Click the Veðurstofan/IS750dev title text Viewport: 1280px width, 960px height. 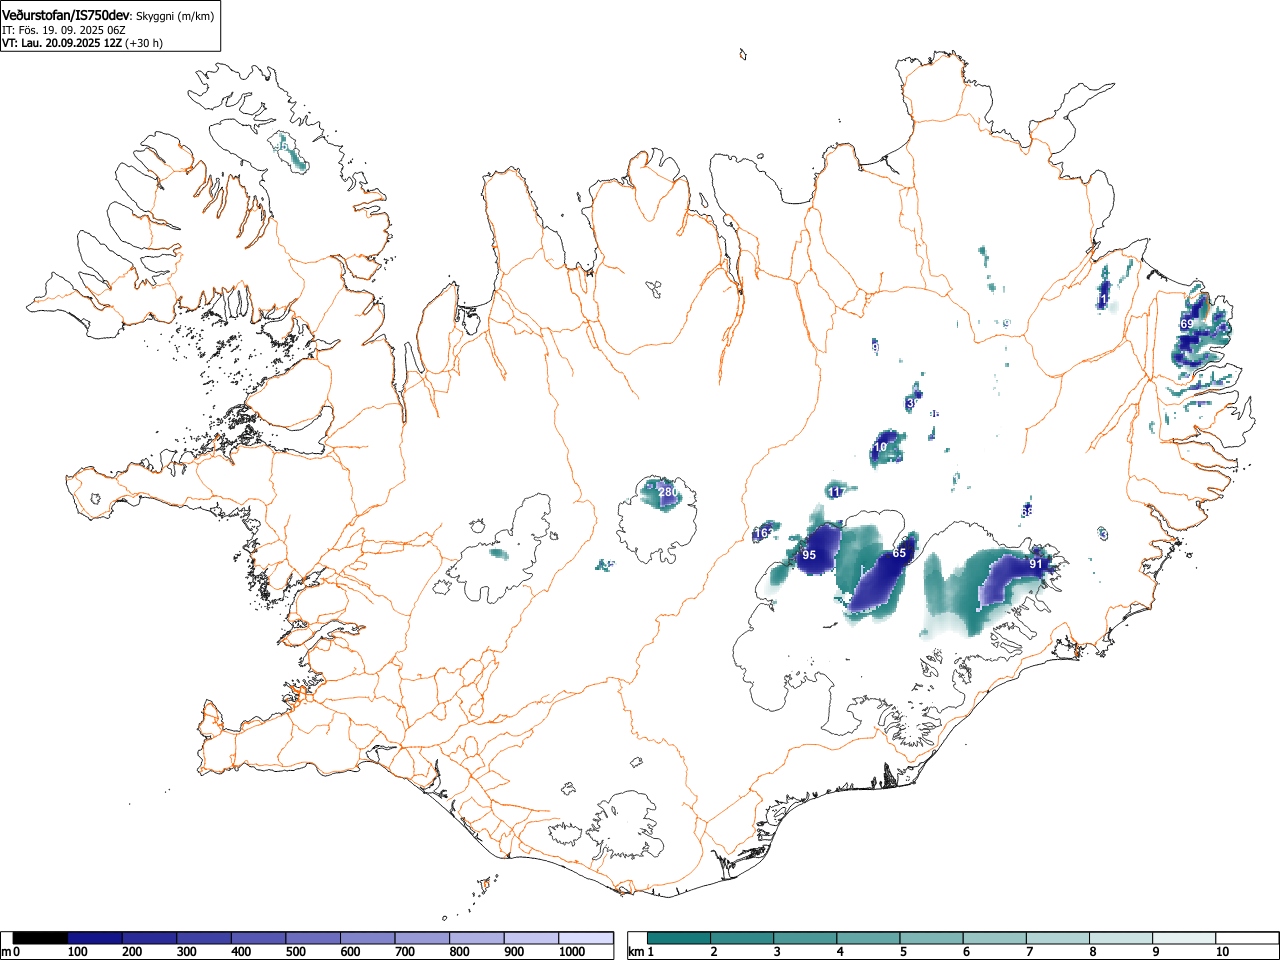[67, 16]
